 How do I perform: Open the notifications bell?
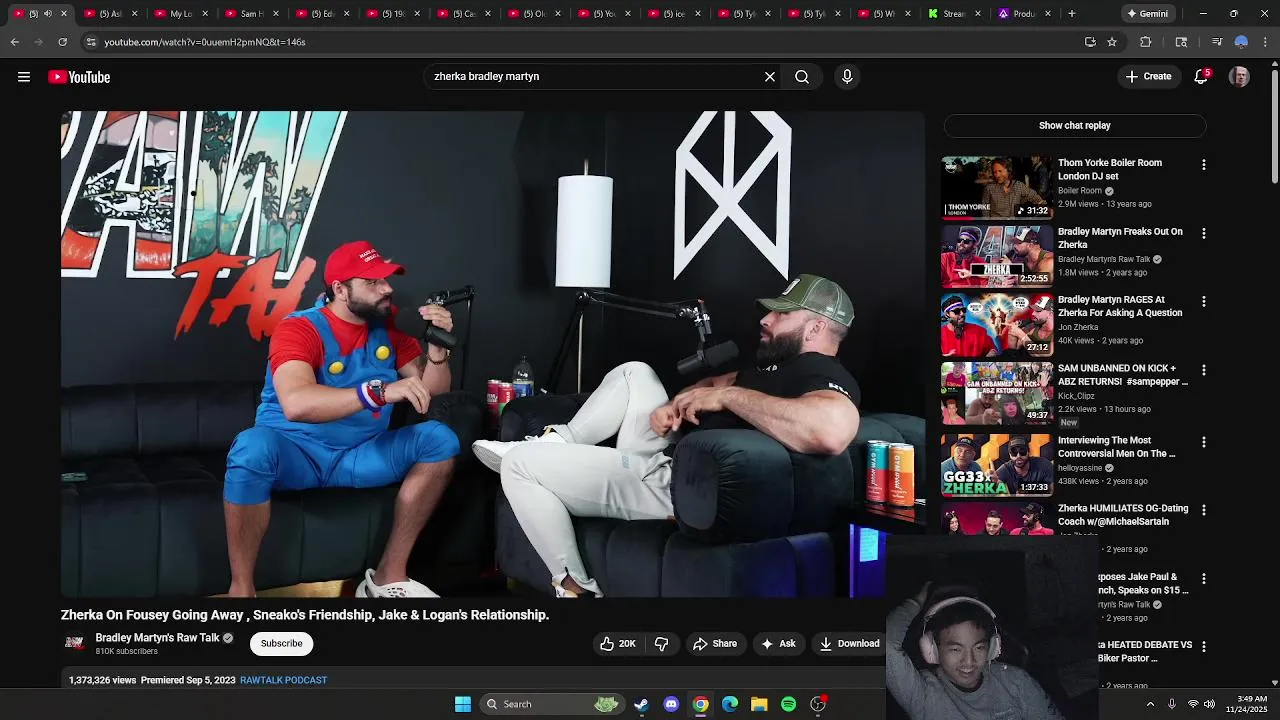coord(1202,76)
